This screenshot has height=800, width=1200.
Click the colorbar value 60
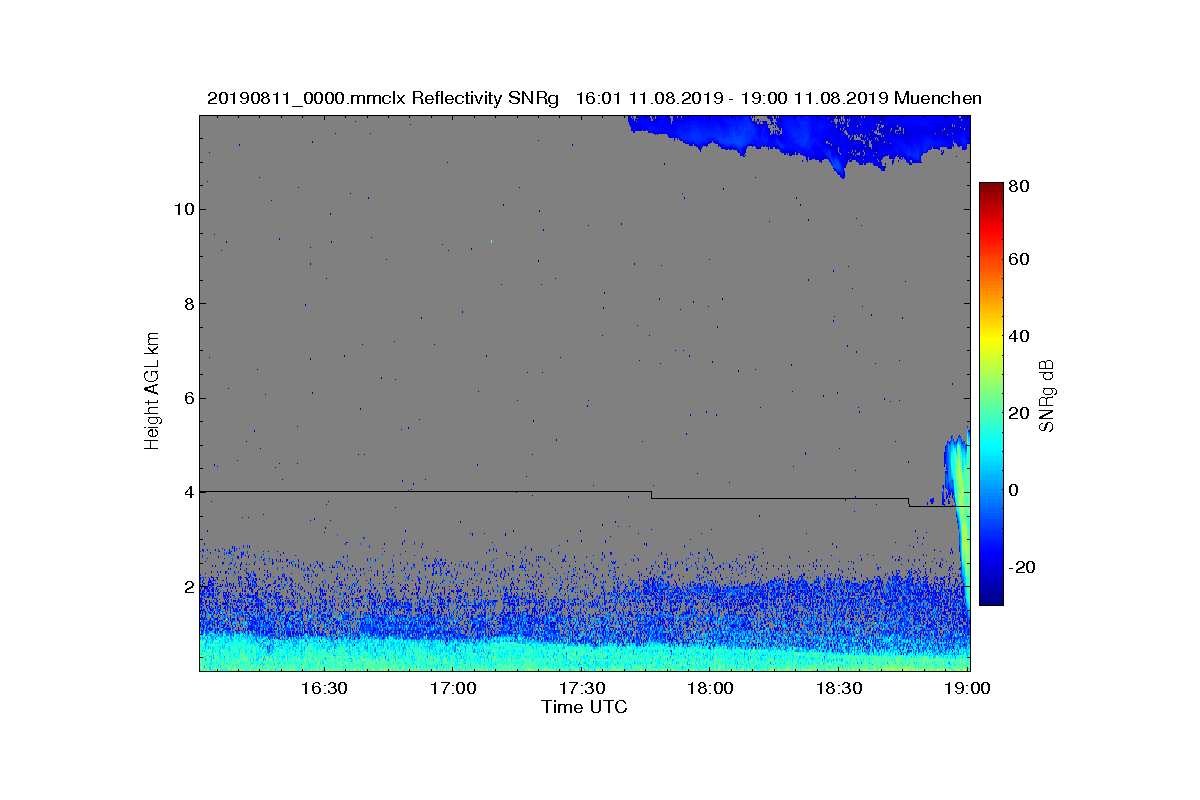[1019, 260]
